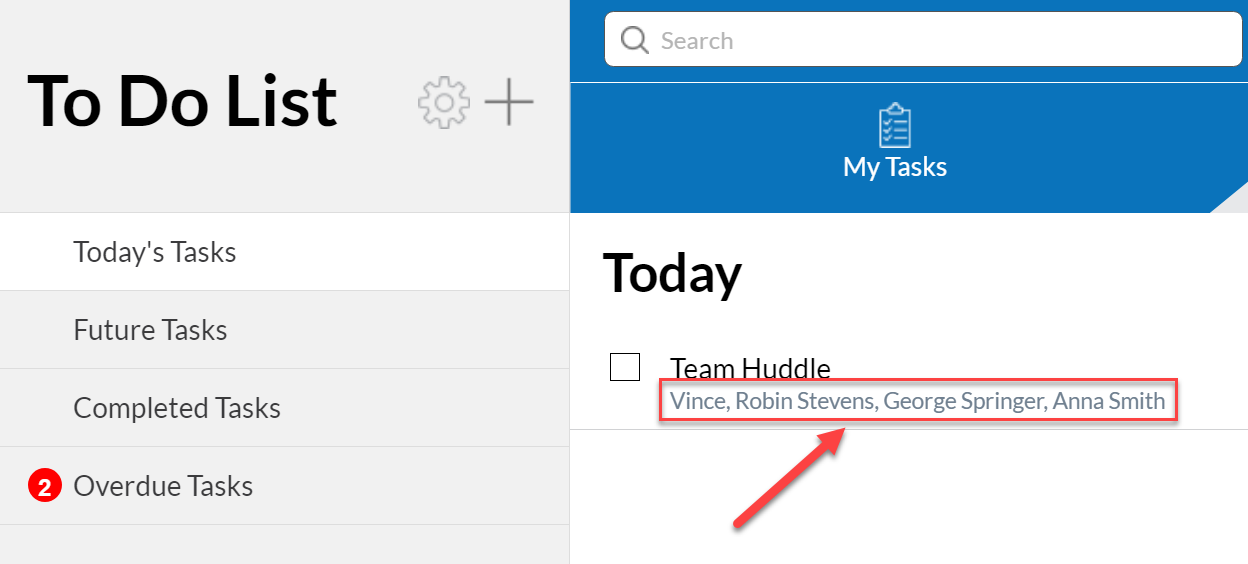View Overdue Tasks

coord(163,486)
